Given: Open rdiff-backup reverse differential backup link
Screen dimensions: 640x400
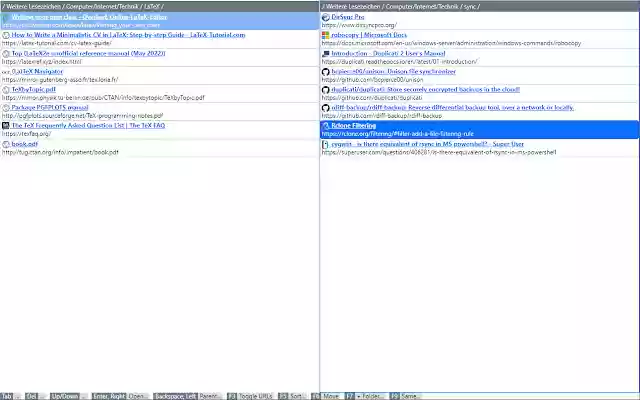Looking at the screenshot, I should [x=453, y=107].
